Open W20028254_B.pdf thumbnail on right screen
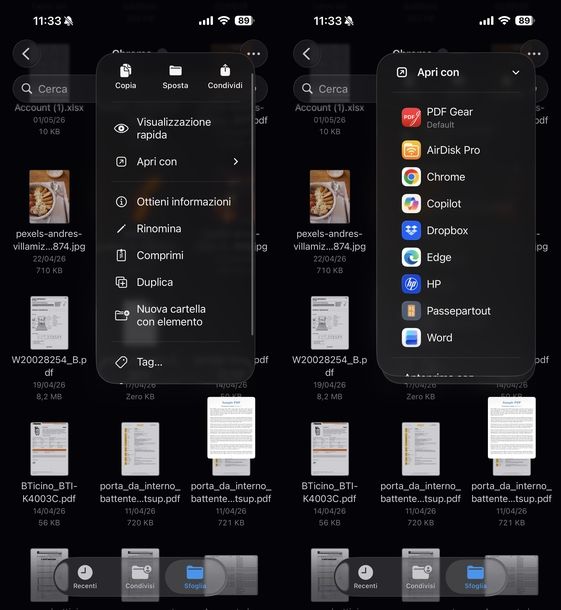The image size is (561, 610). tap(330, 323)
